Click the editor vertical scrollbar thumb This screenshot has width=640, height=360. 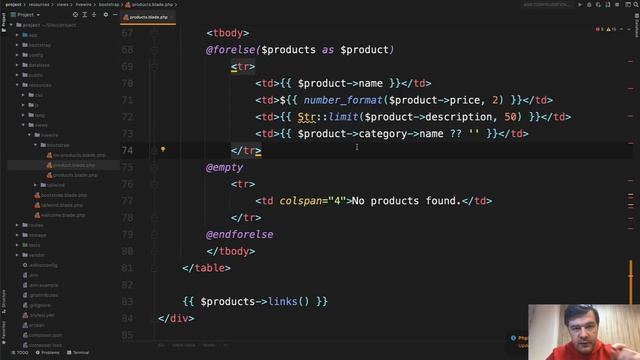[x=631, y=282]
